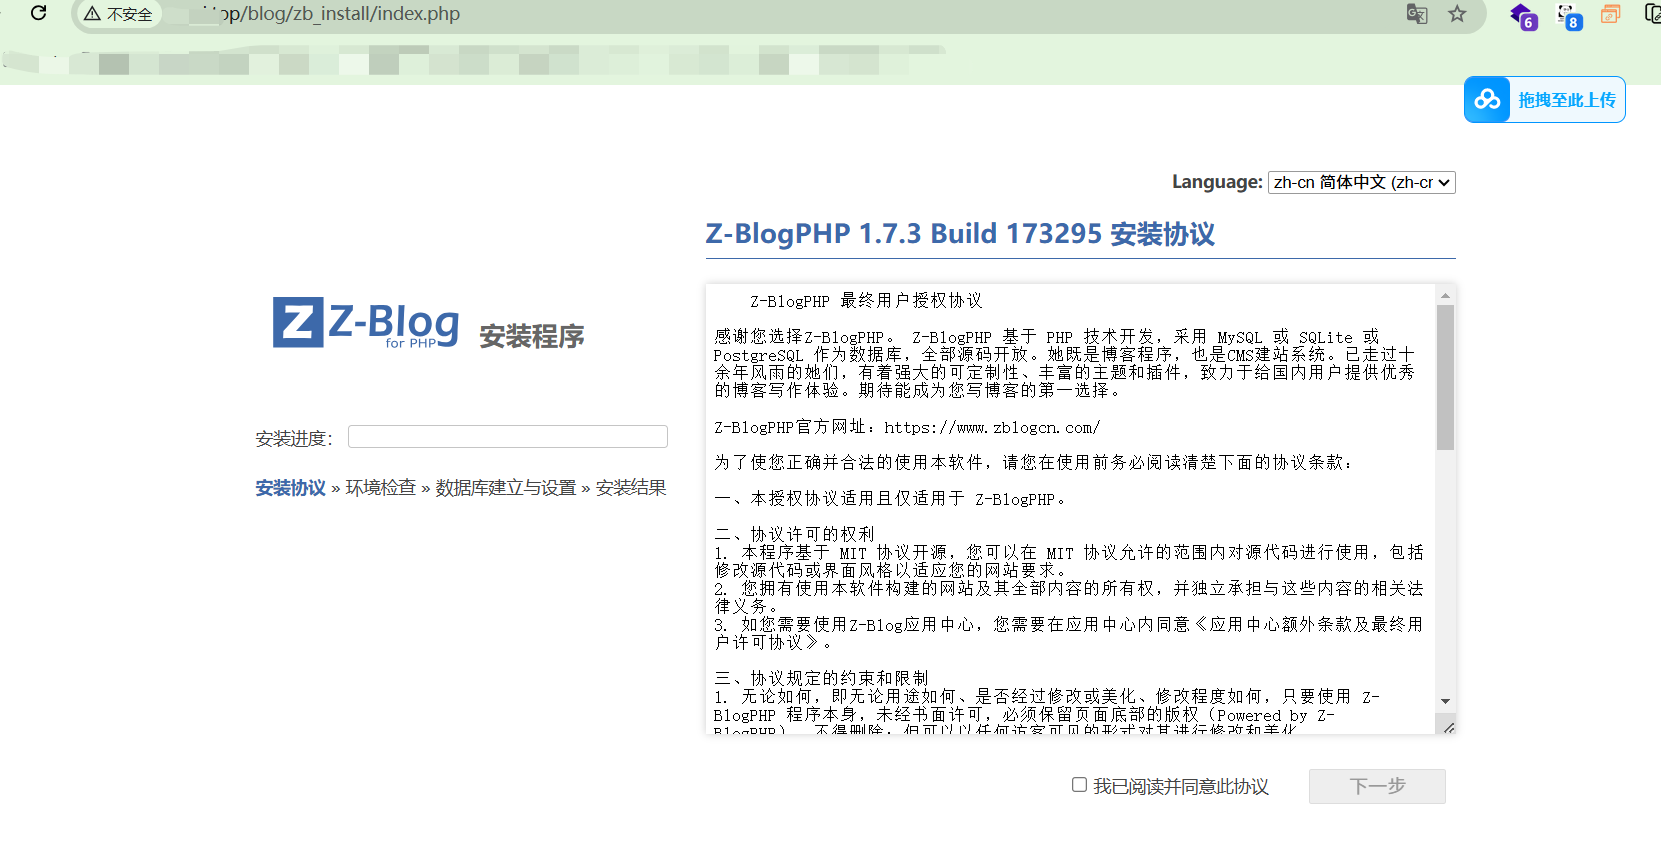Screen dimensions: 1661x868
Task: Click the blue cloud icon in the upload widget
Action: point(1487,100)
